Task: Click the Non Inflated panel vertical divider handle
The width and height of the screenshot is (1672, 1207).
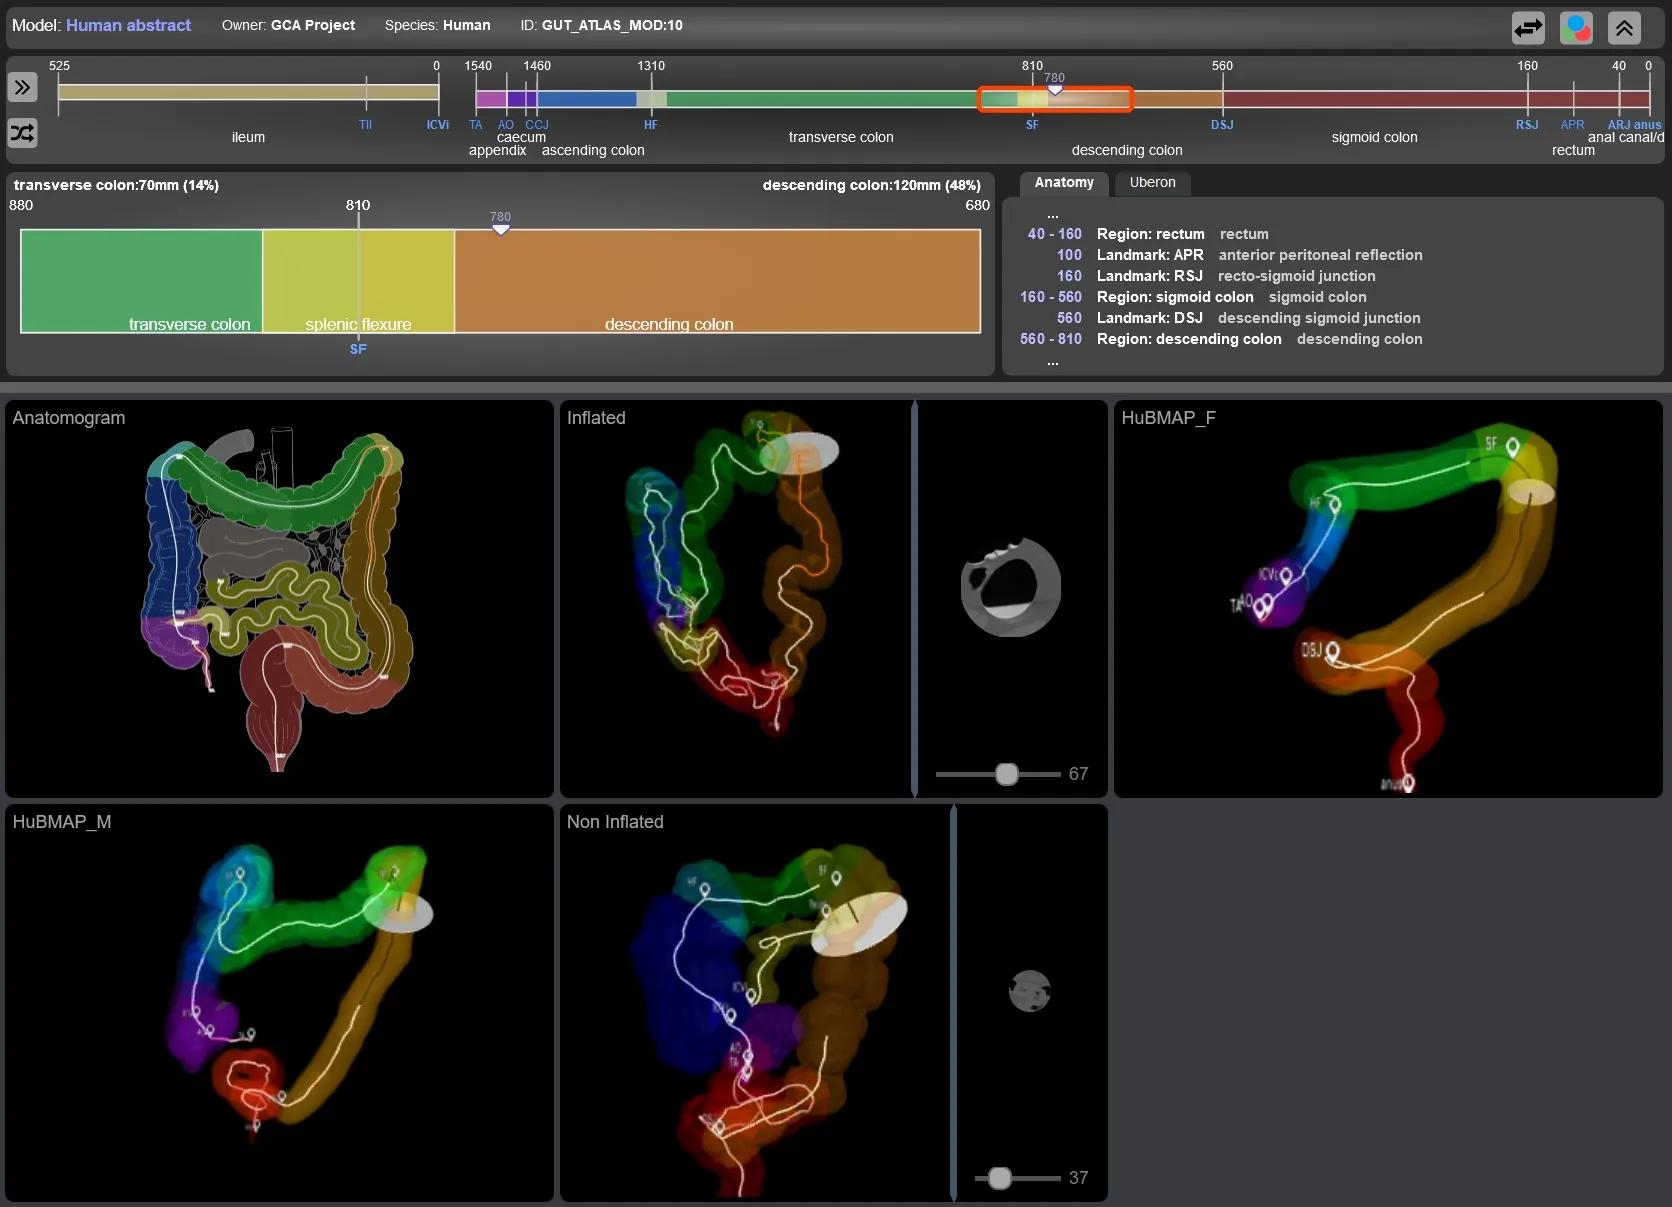Action: (953, 1003)
